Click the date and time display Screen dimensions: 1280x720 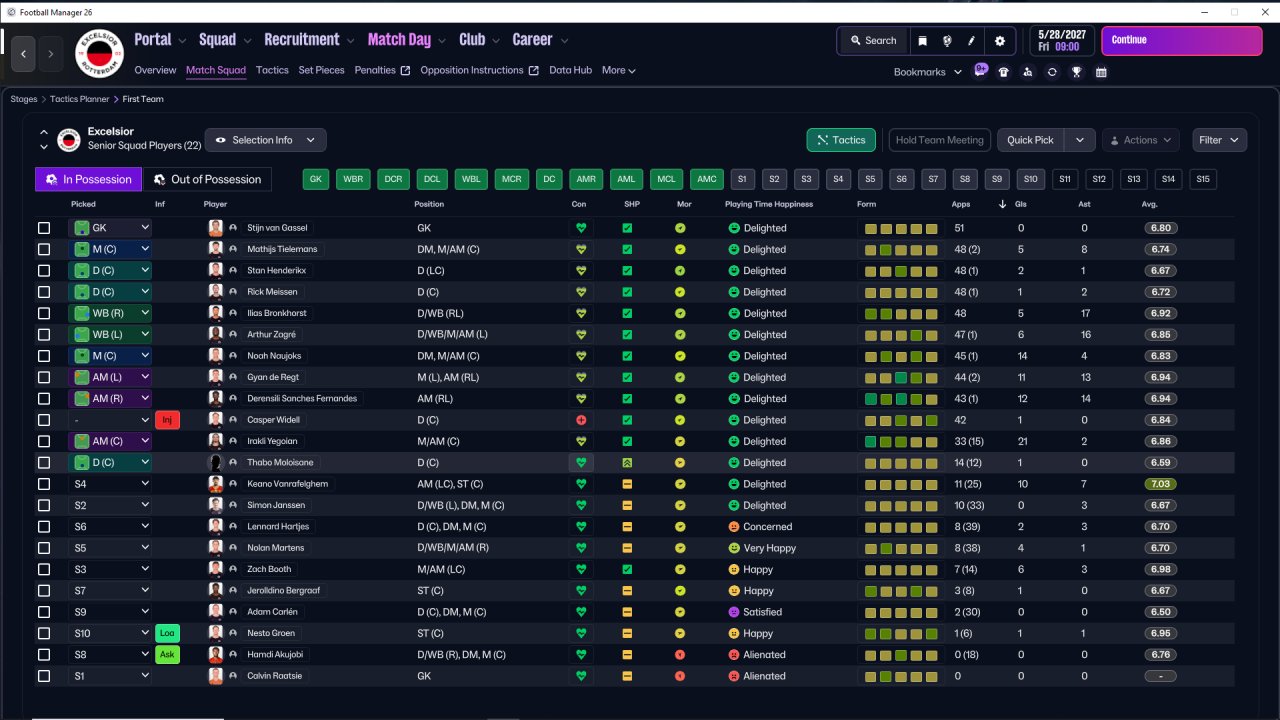(x=1062, y=41)
